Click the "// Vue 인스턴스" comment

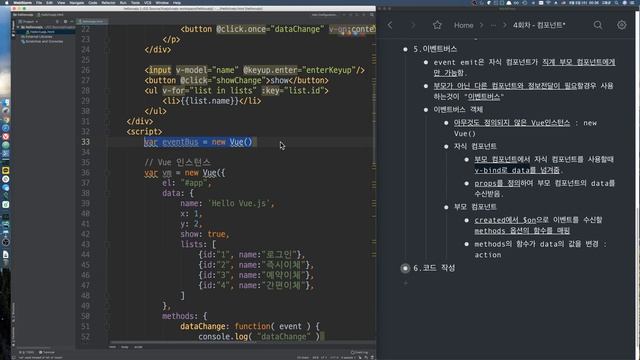tap(177, 162)
